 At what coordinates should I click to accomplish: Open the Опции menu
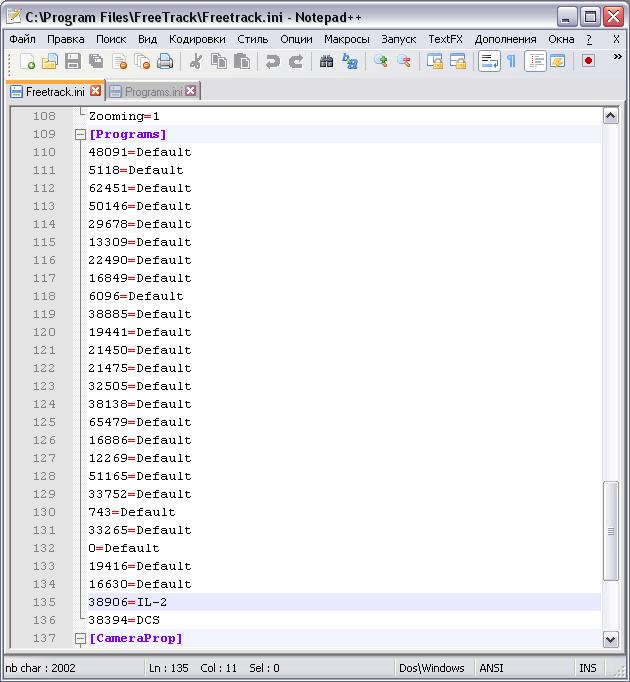coord(296,39)
